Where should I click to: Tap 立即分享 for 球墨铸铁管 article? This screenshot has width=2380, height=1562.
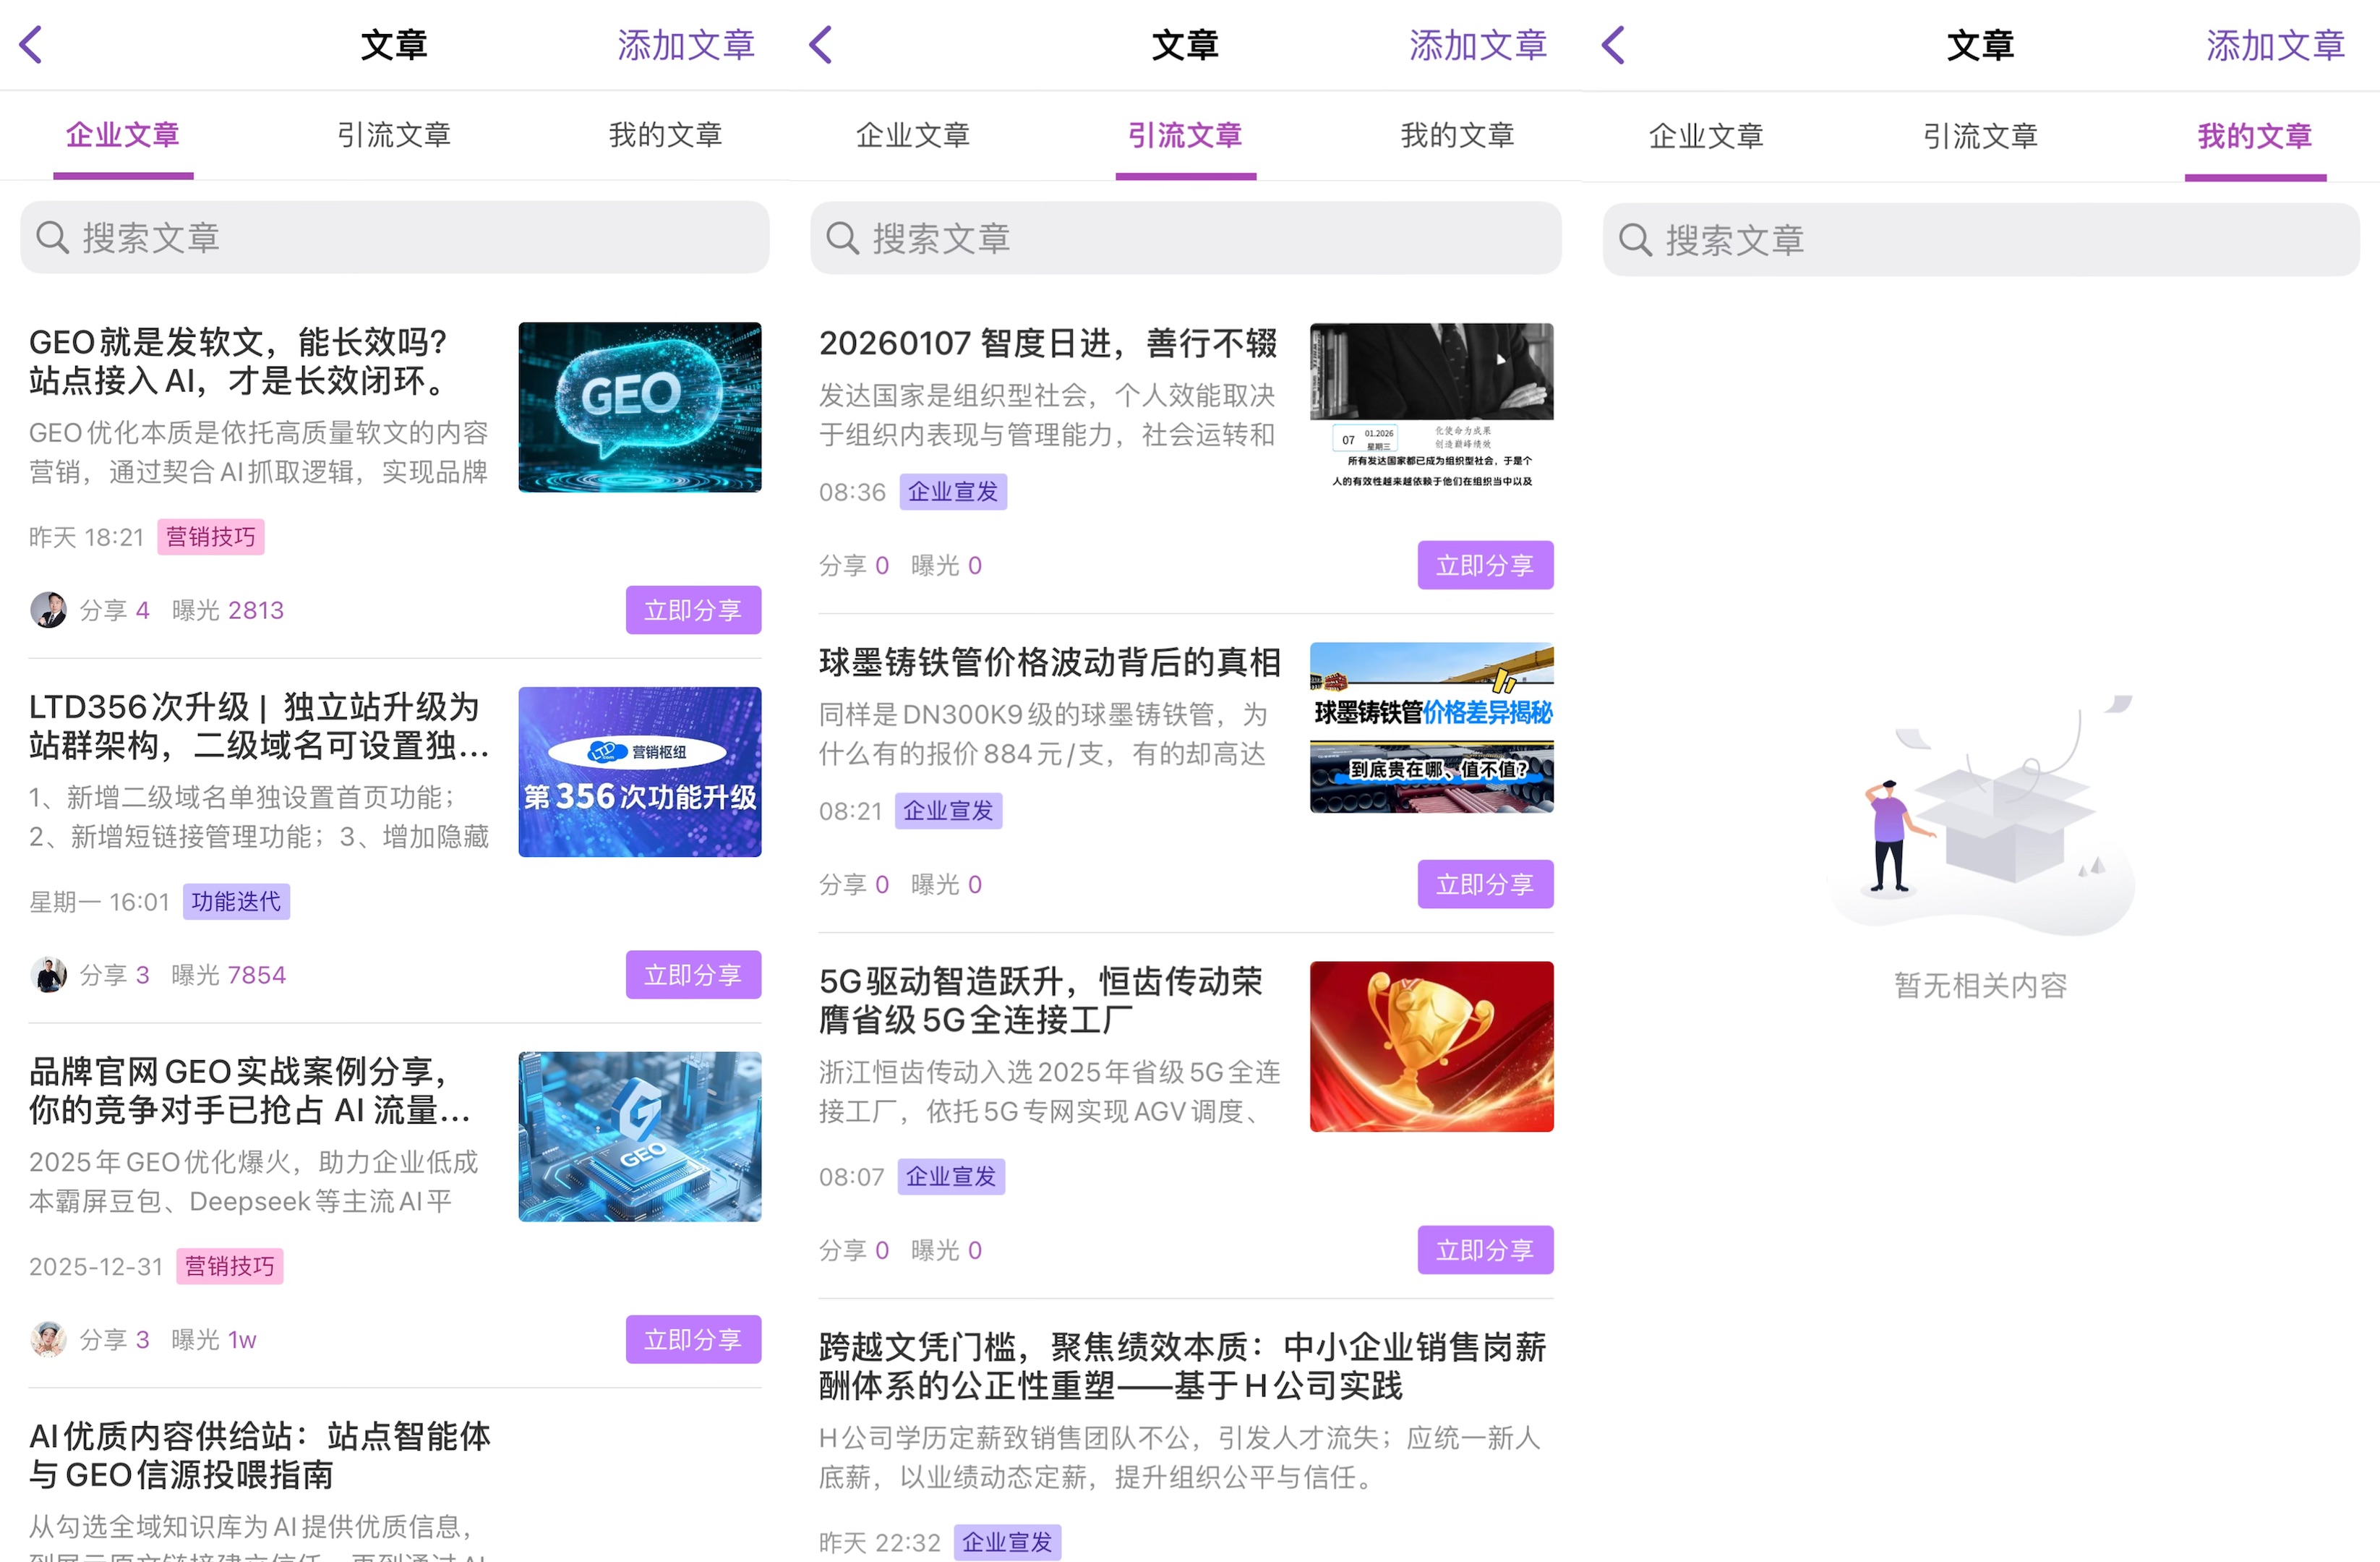tap(1485, 884)
